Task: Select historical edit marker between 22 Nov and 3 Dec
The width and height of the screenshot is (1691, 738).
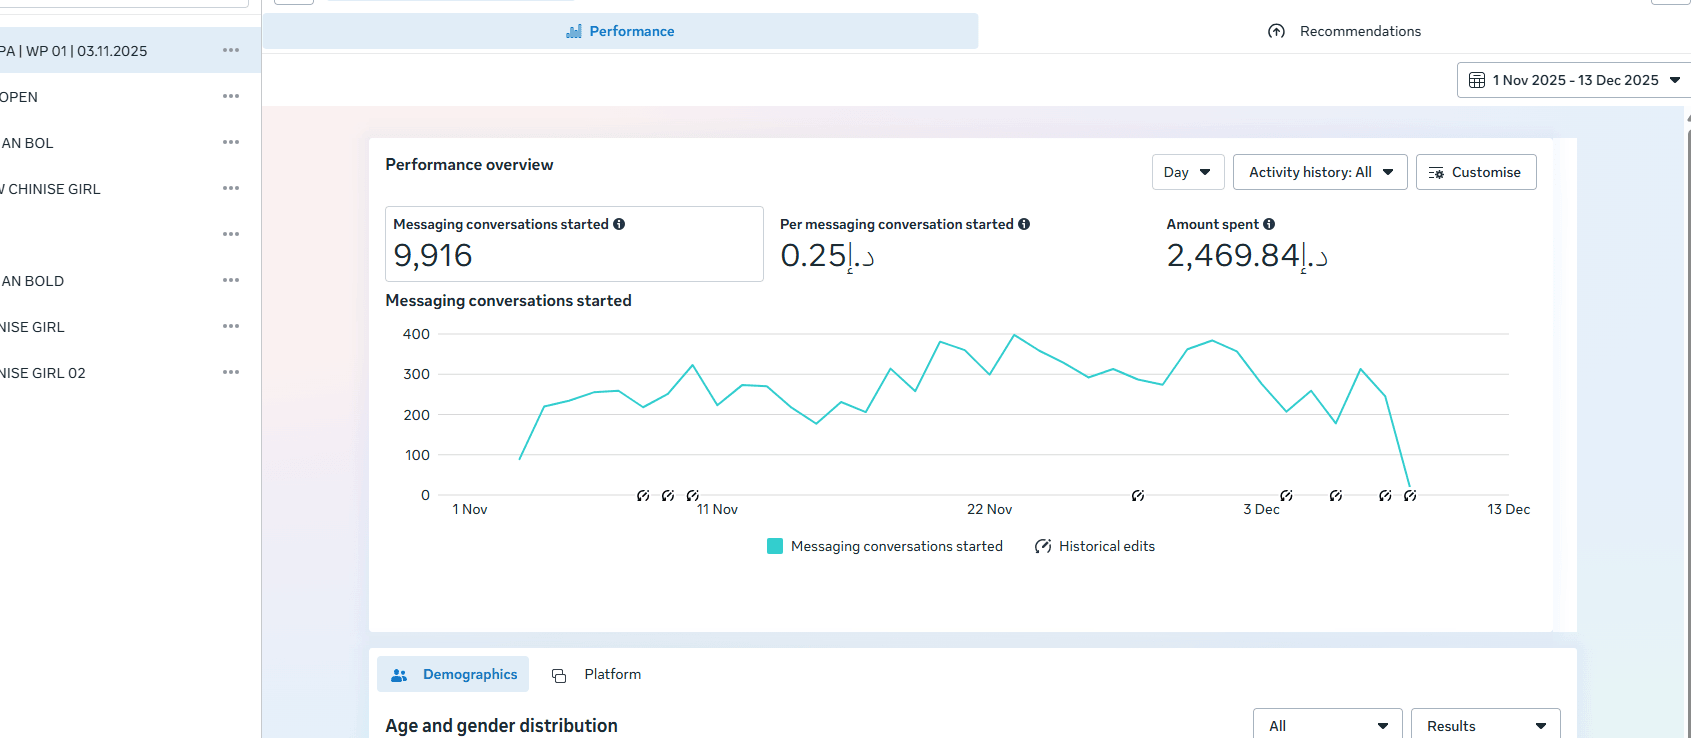Action: (x=1138, y=495)
